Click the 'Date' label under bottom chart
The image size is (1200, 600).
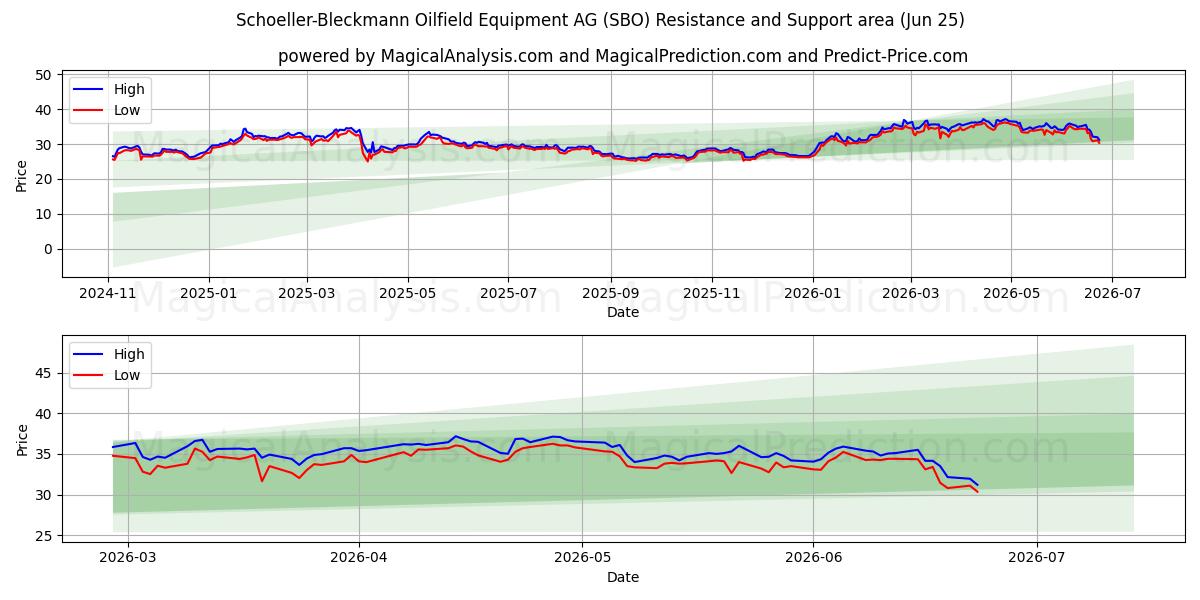pyautogui.click(x=622, y=577)
